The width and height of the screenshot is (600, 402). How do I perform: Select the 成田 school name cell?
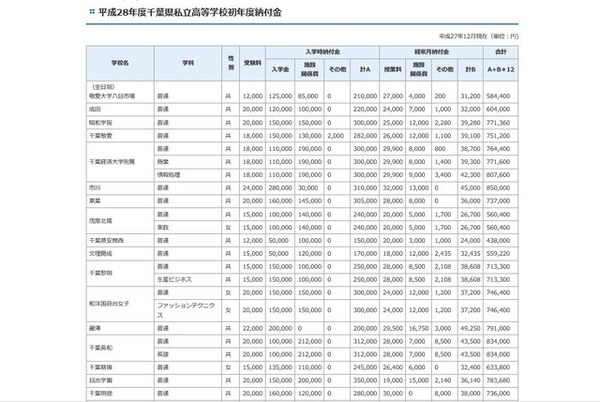120,109
